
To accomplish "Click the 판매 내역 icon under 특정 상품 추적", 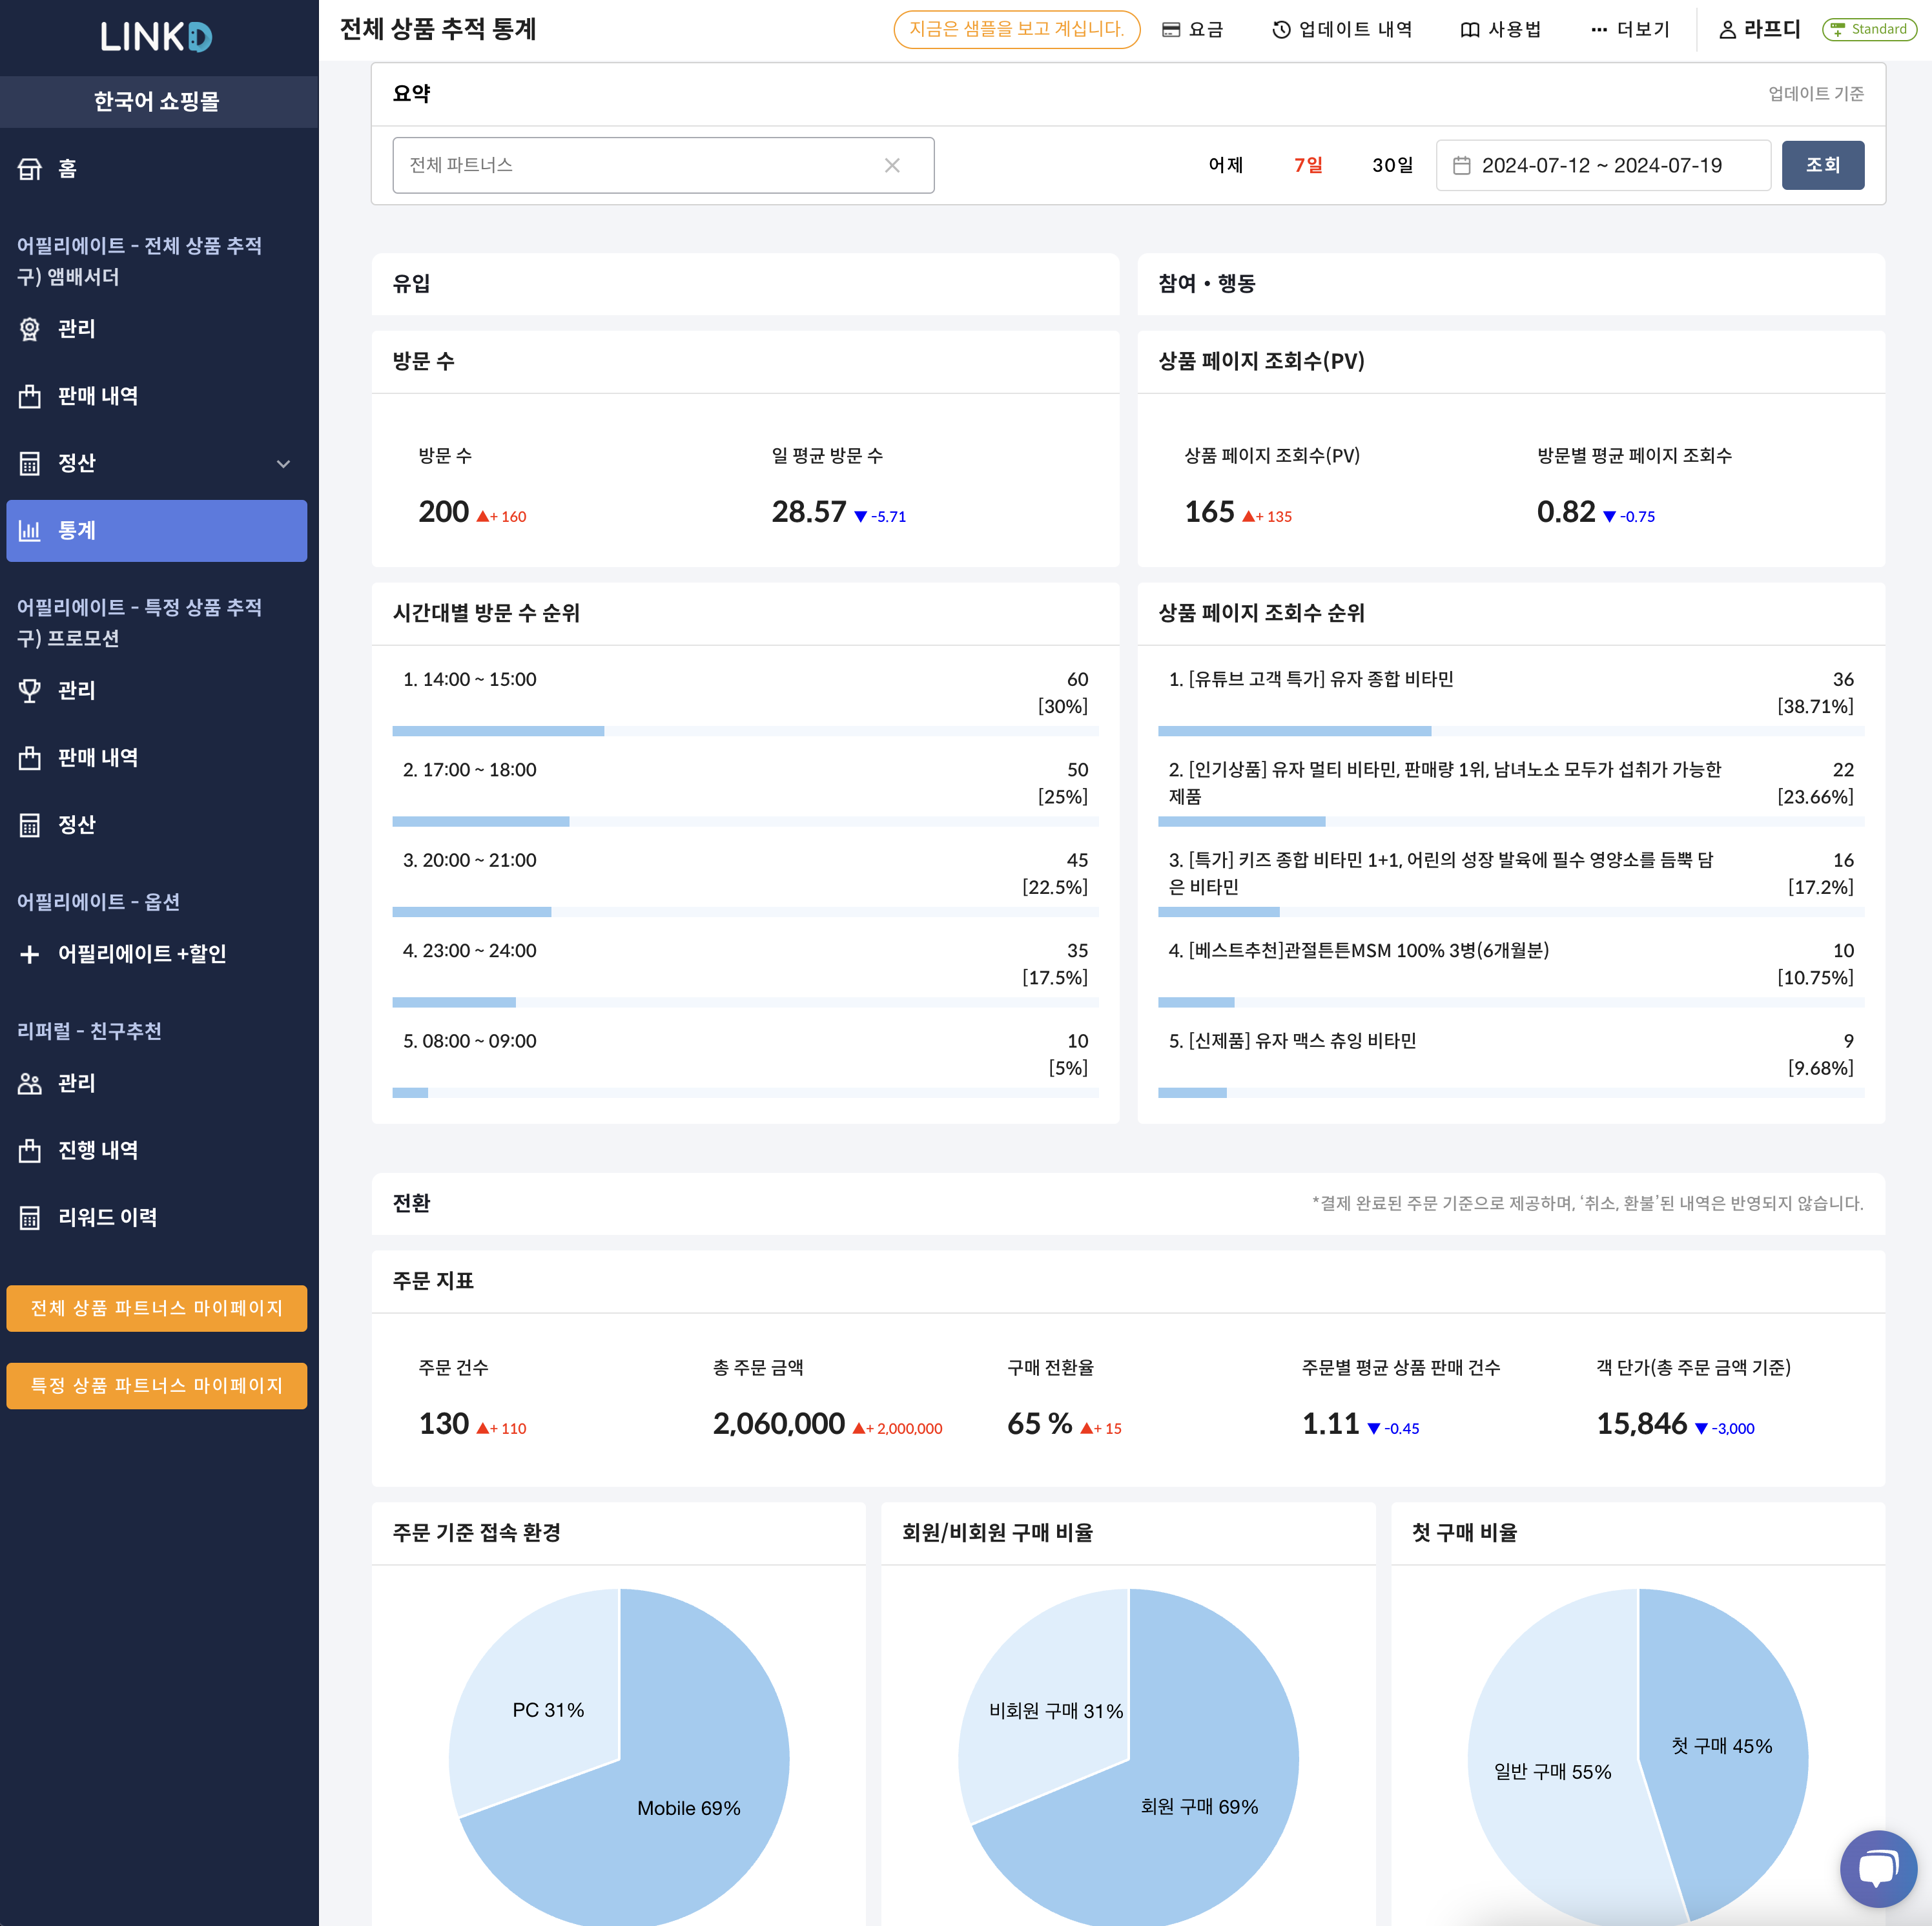I will tap(30, 758).
